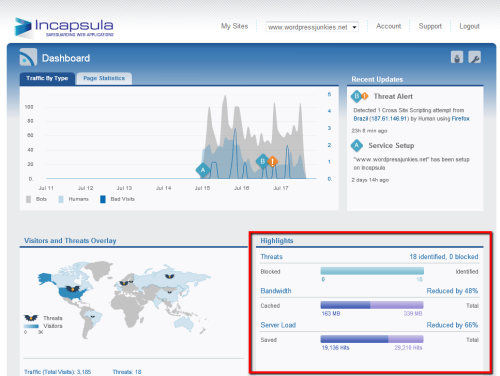Open the wrench settings icon in the Dashboard header
500x376 pixels.
474,57
